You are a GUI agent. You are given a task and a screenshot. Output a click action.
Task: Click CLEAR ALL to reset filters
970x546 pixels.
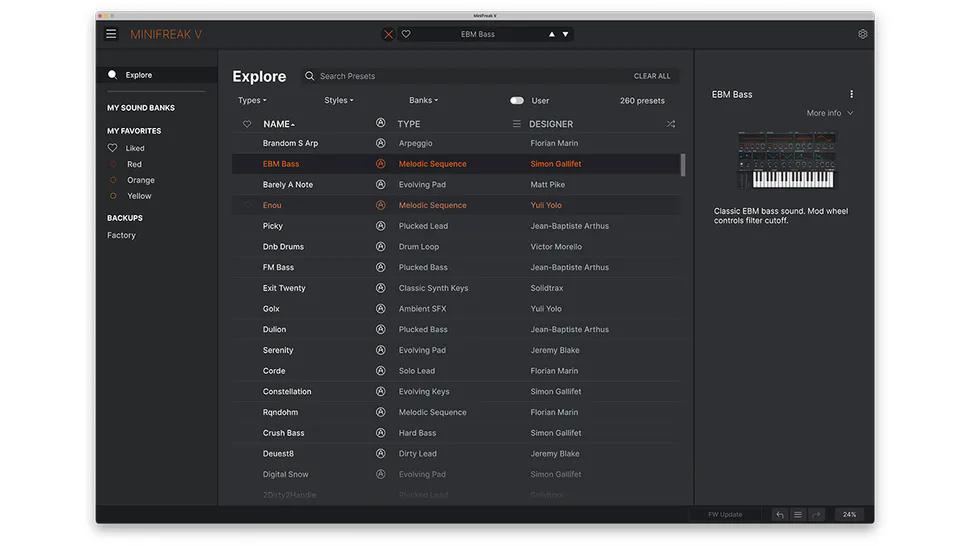[x=652, y=76]
